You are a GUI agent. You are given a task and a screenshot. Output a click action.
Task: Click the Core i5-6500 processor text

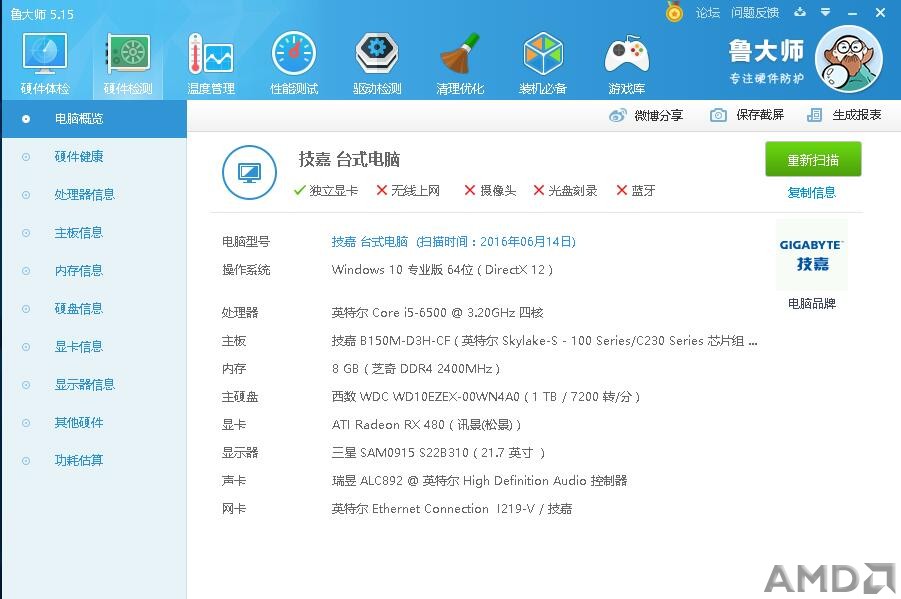pos(437,313)
